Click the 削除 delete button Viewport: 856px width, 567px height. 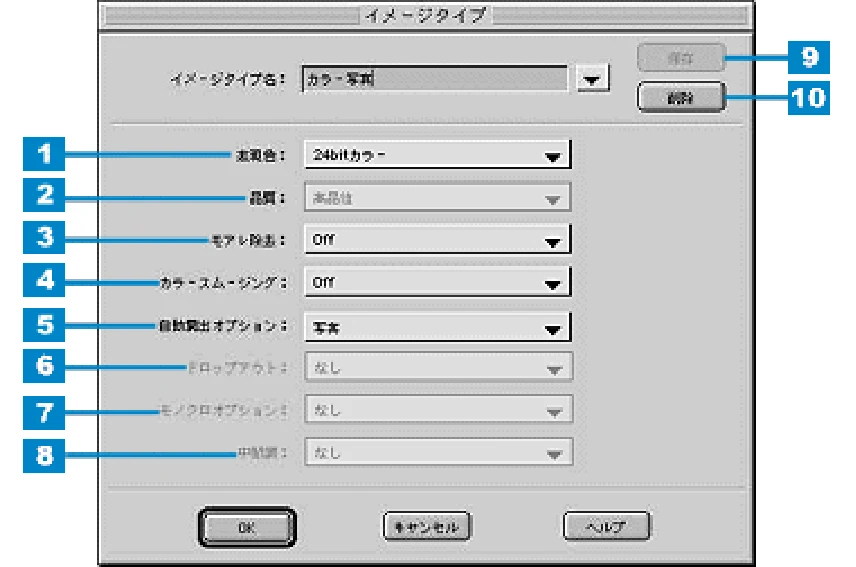(681, 98)
